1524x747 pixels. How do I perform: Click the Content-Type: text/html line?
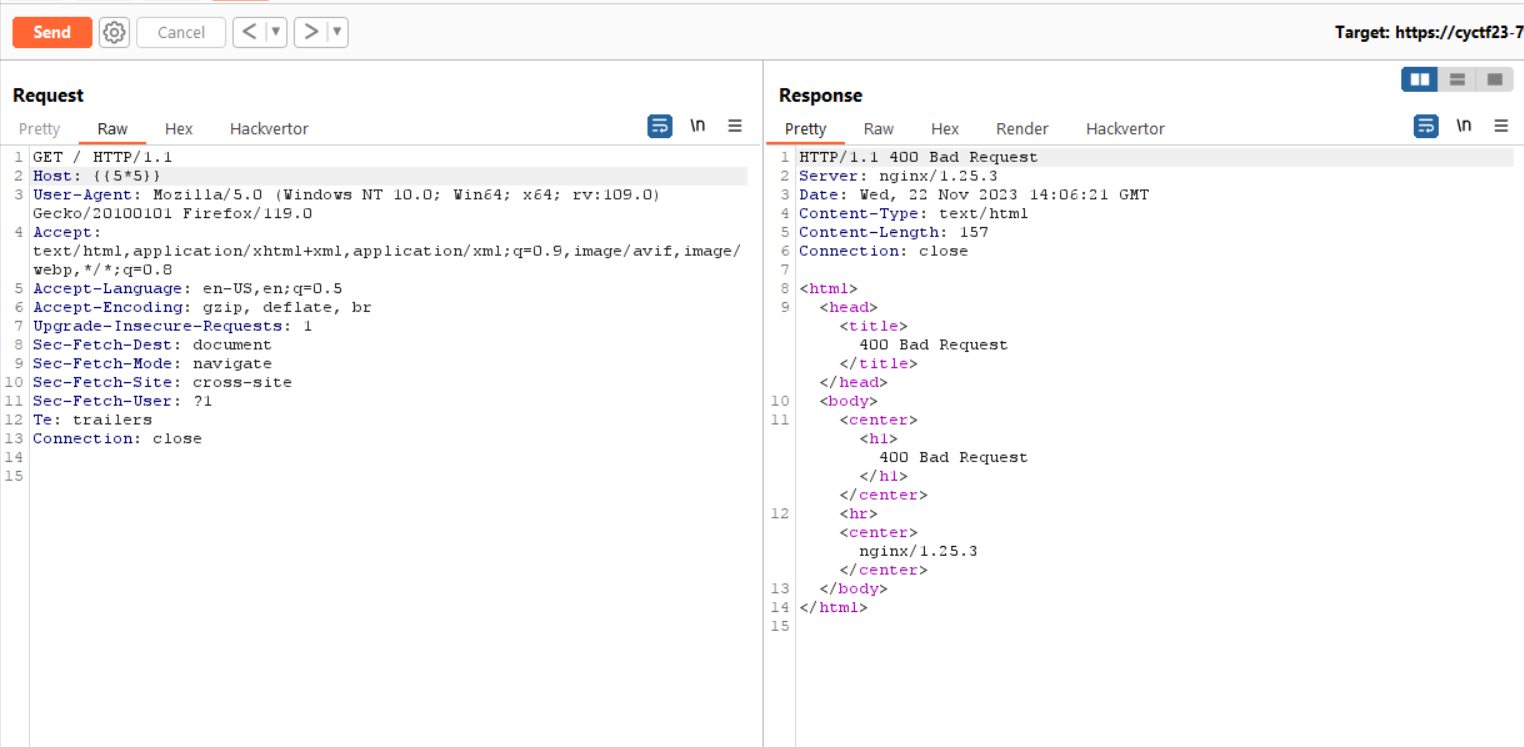(x=913, y=213)
